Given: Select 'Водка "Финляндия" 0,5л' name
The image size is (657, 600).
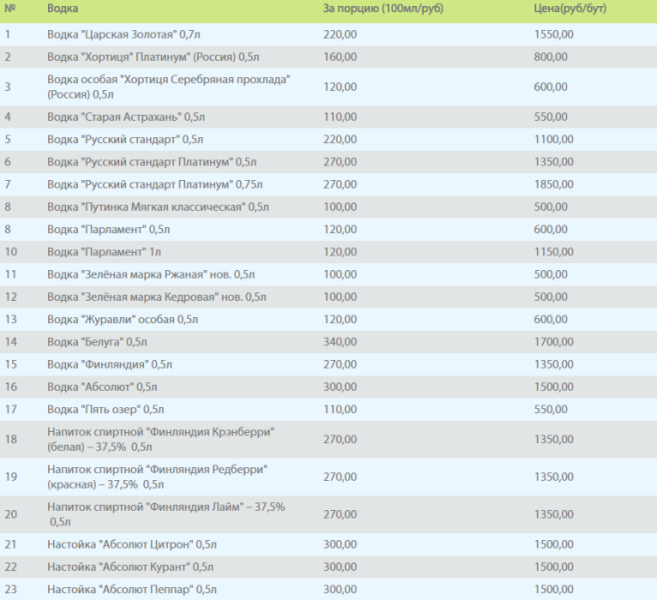Looking at the screenshot, I should tap(109, 365).
